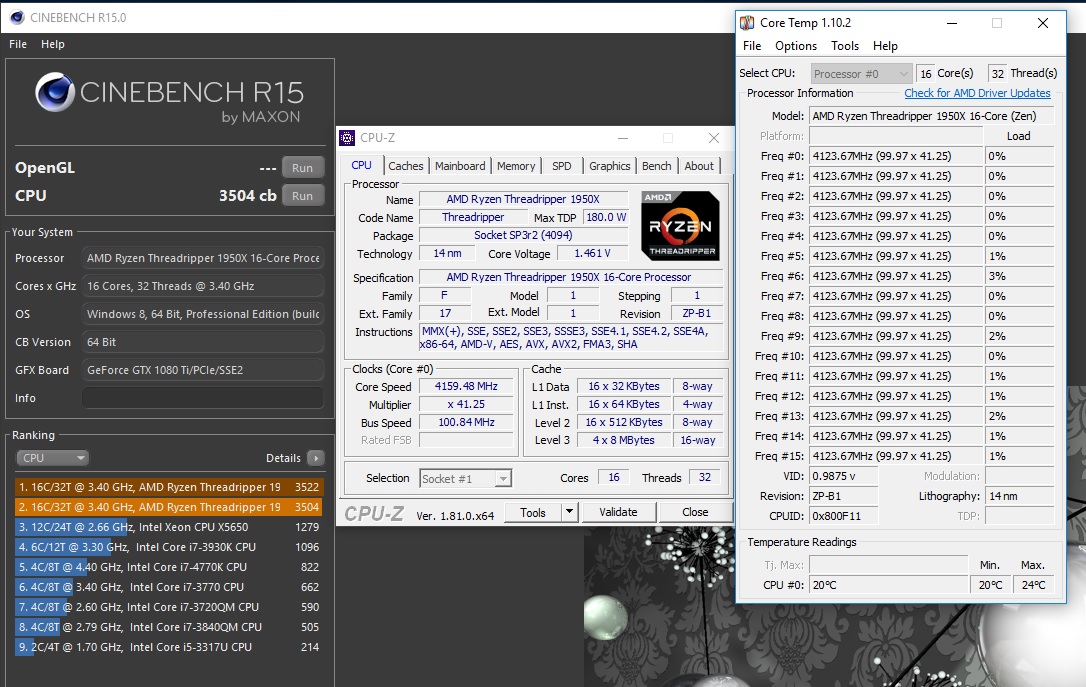Open the Help menu in Cinebench
The width and height of the screenshot is (1086, 687).
[53, 44]
